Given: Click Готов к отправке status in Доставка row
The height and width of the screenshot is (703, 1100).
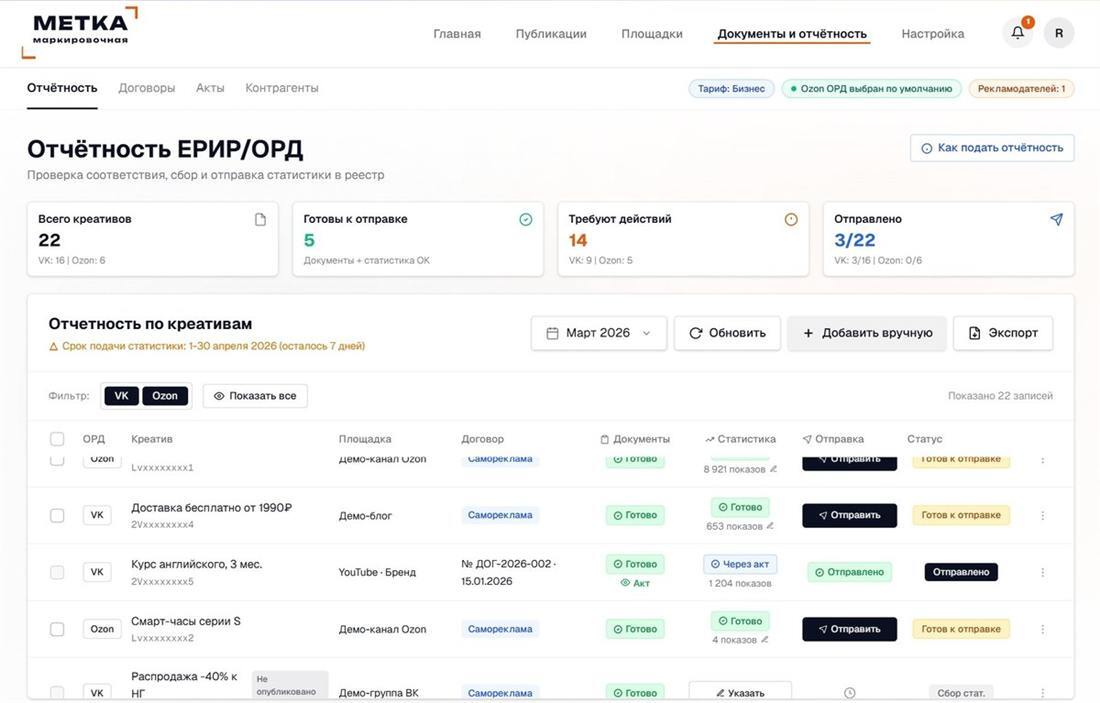Looking at the screenshot, I should coord(960,515).
